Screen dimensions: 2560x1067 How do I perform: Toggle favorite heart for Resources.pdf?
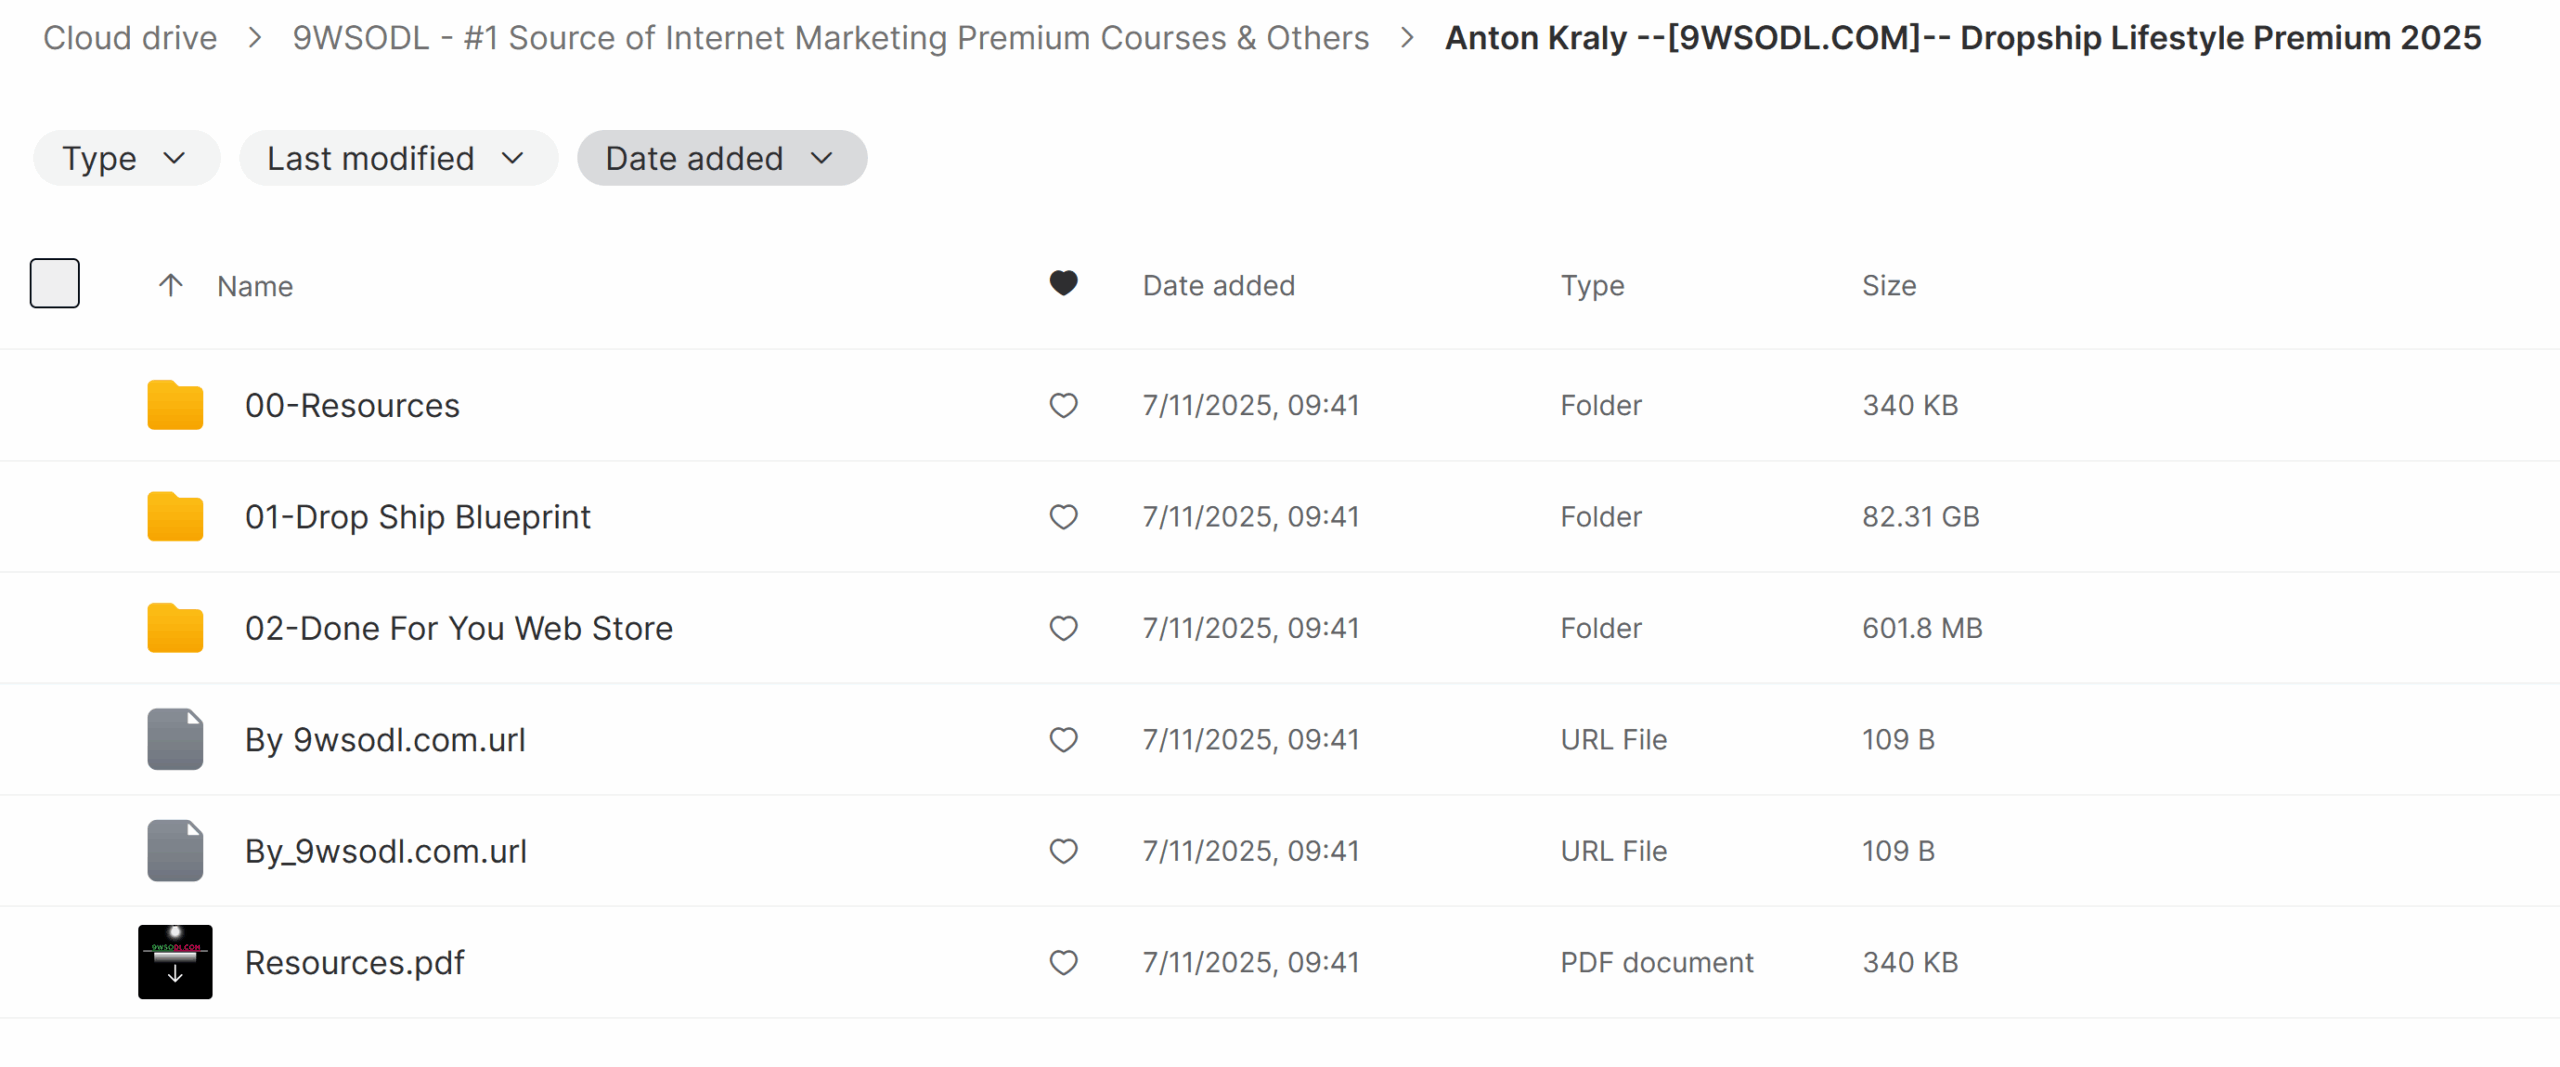click(1063, 962)
